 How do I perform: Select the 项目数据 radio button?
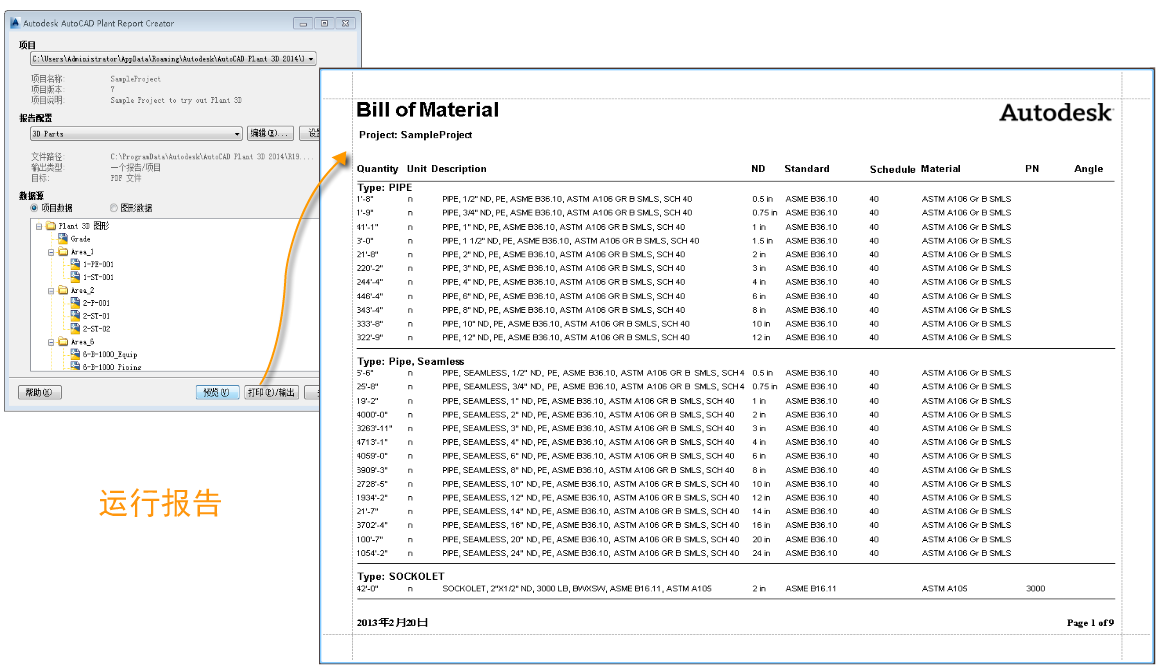pyautogui.click(x=34, y=208)
